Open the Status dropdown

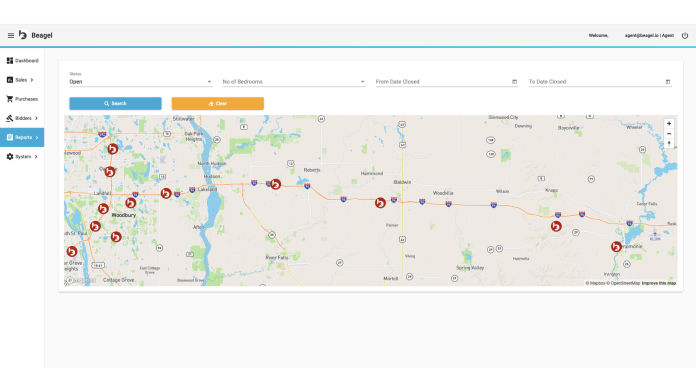coord(141,82)
